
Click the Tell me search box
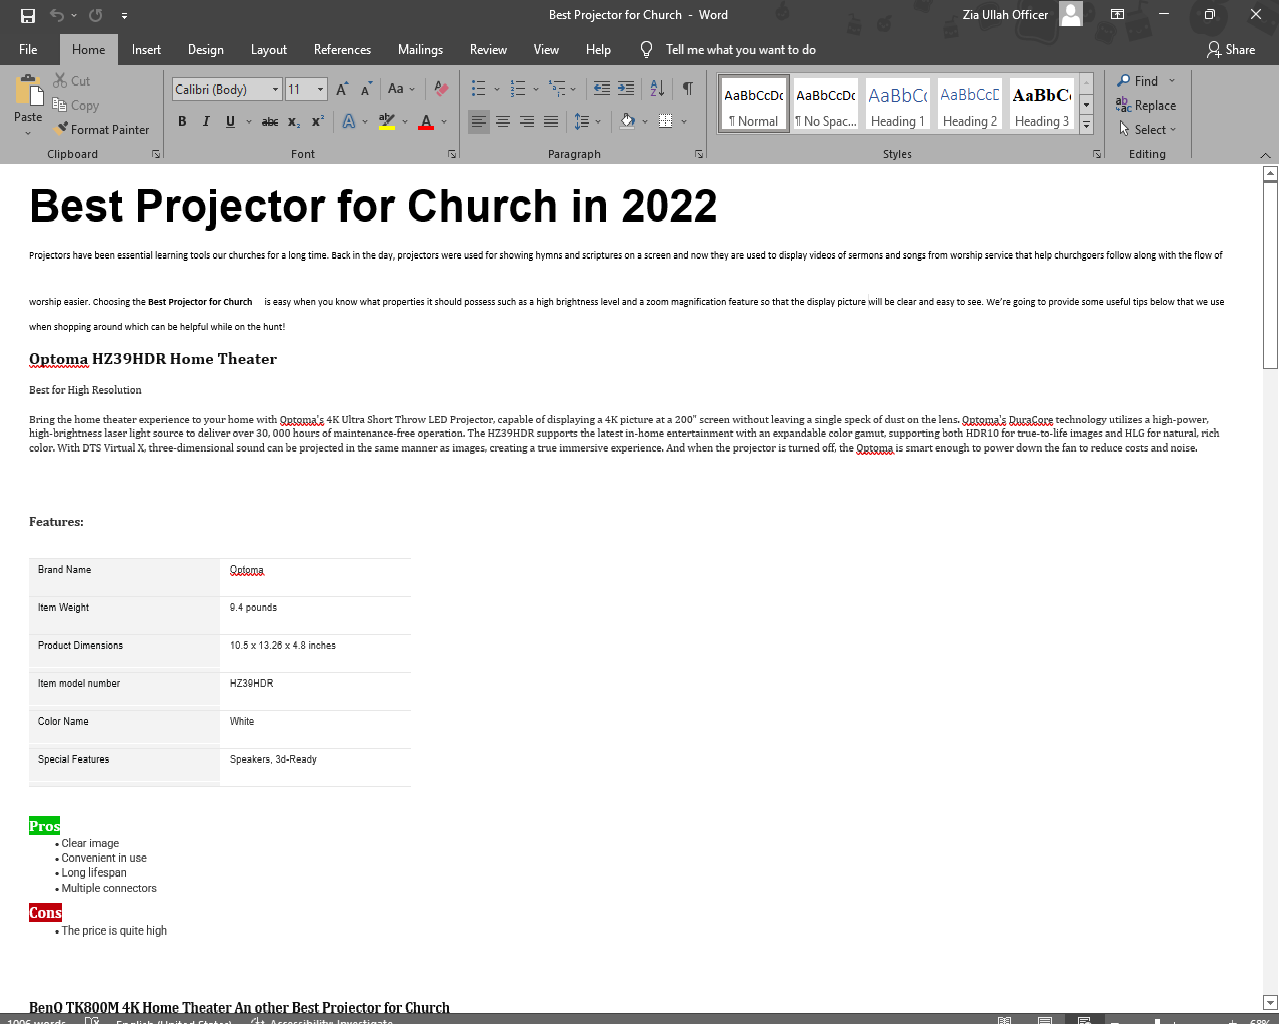pos(740,49)
